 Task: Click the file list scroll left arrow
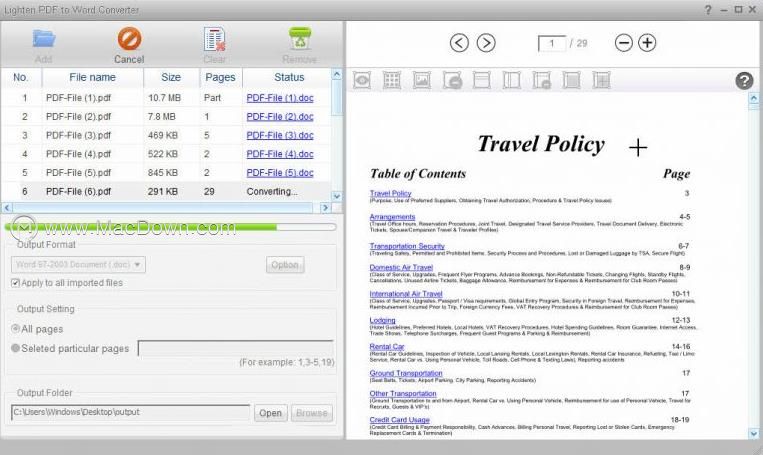pyautogui.click(x=7, y=208)
